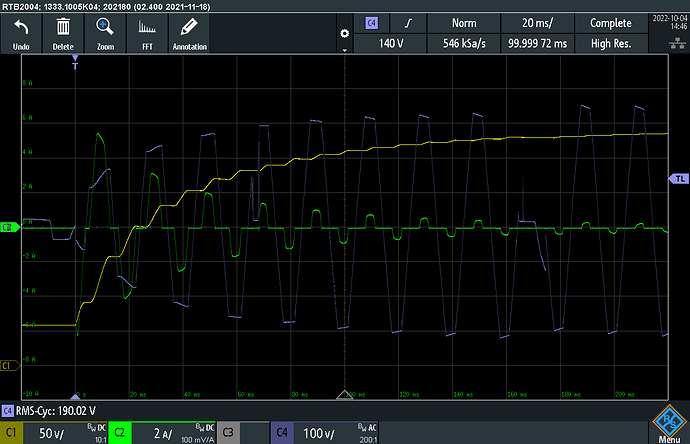Toggle channel C1 on or off

coord(11,433)
